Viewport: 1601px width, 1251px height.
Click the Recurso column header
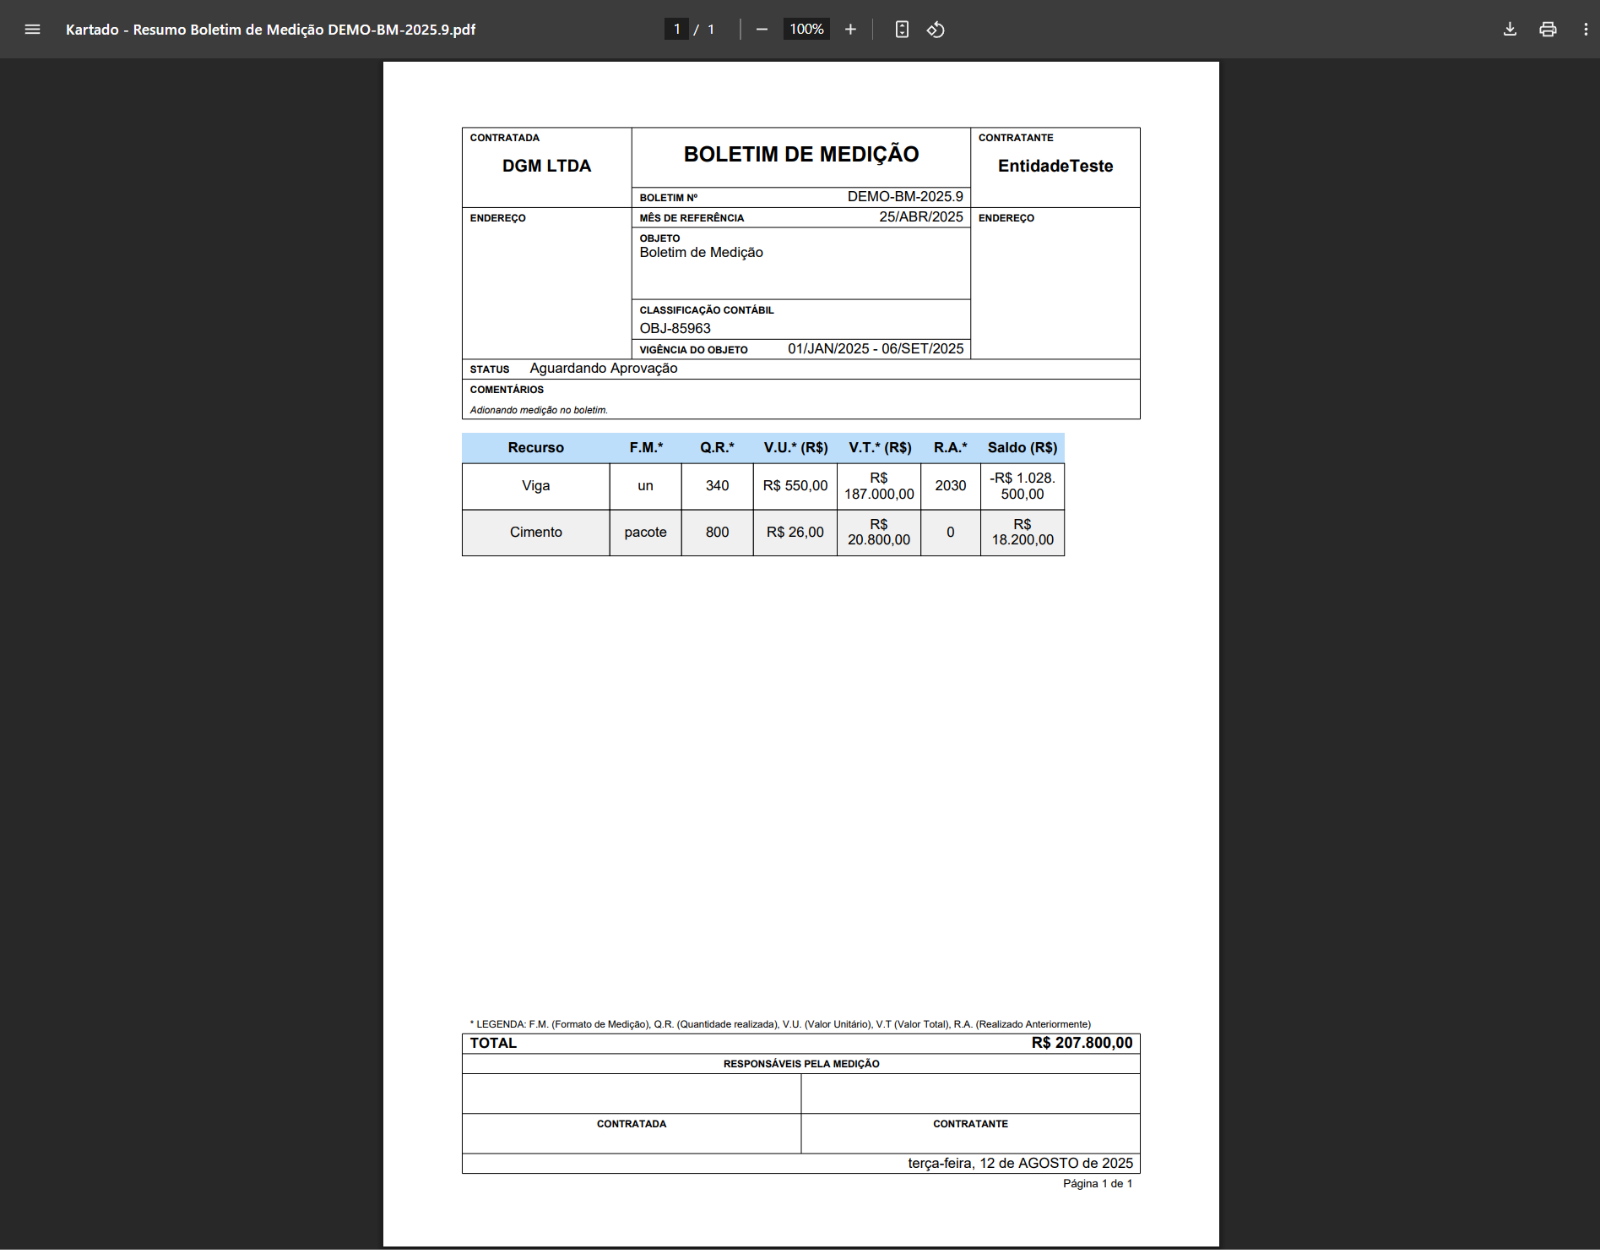pos(536,447)
